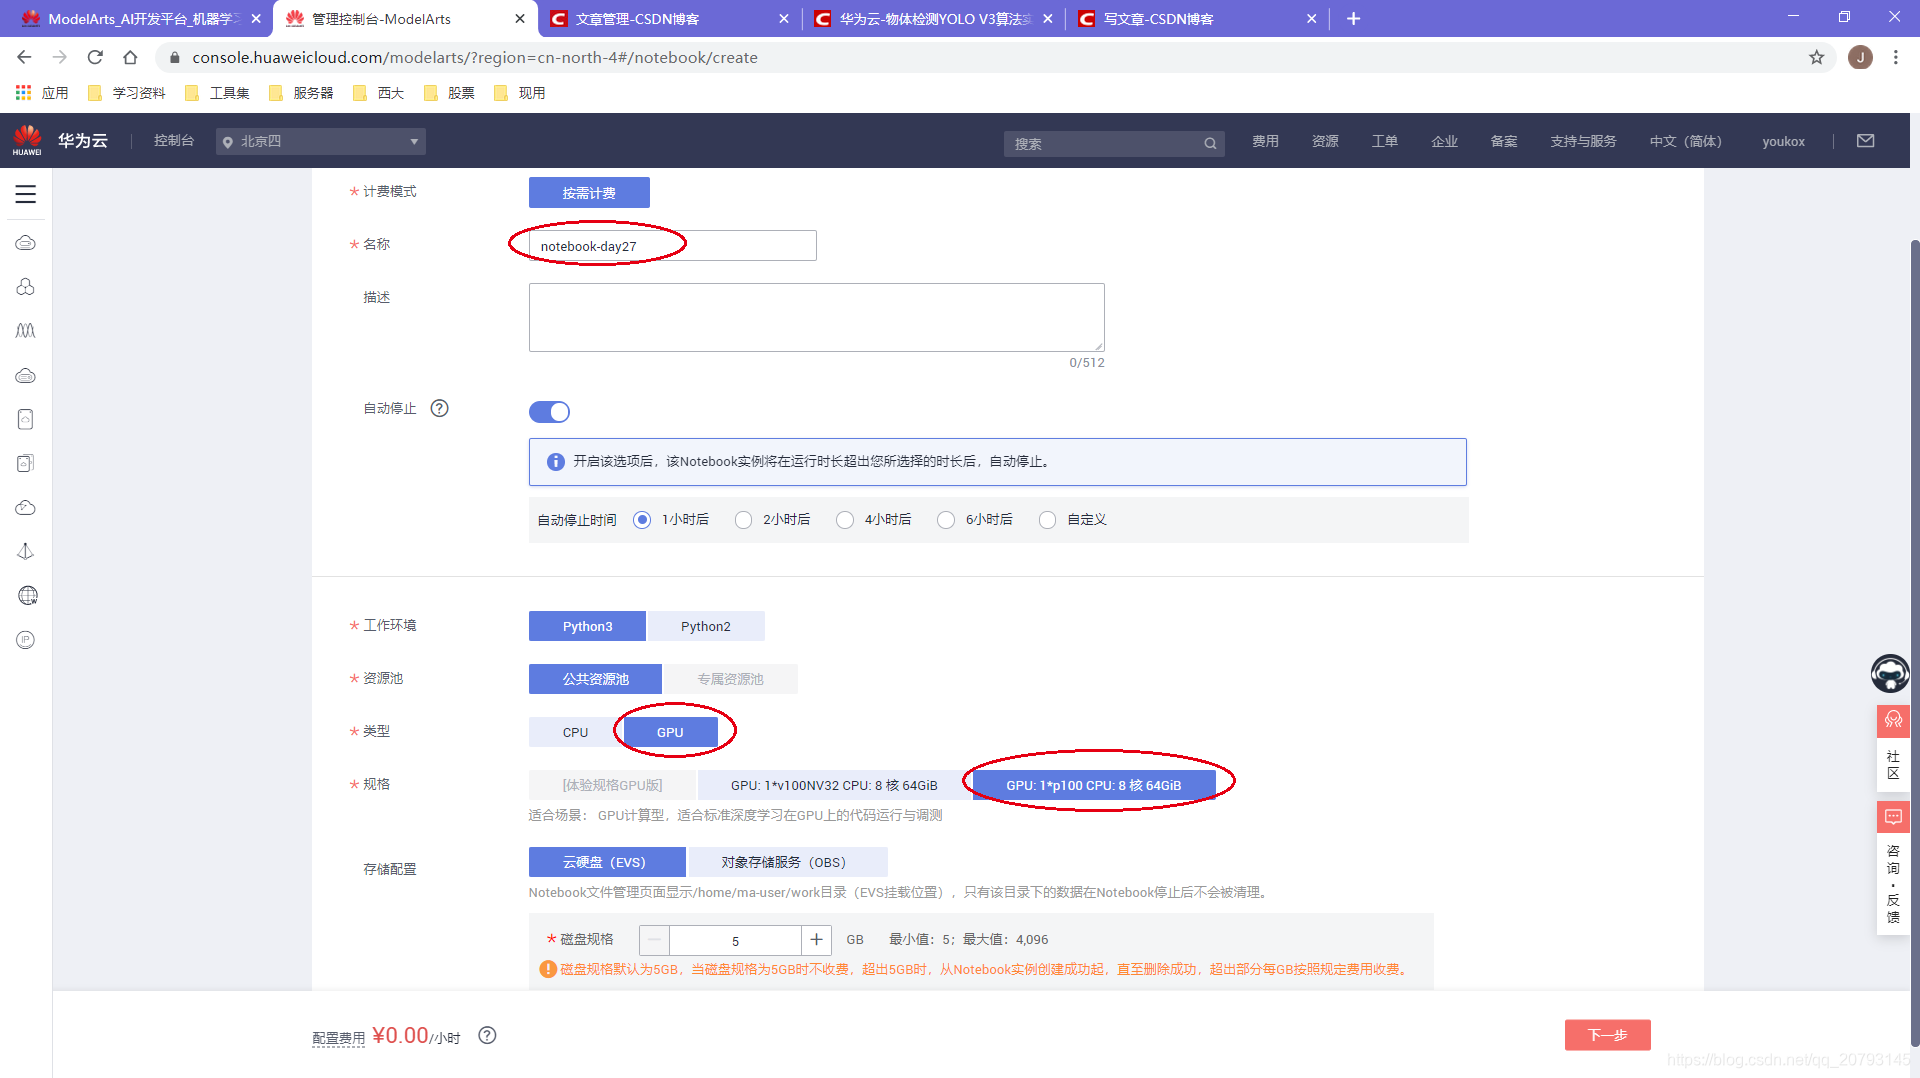Choose Python3 as the work environment

pos(587,626)
